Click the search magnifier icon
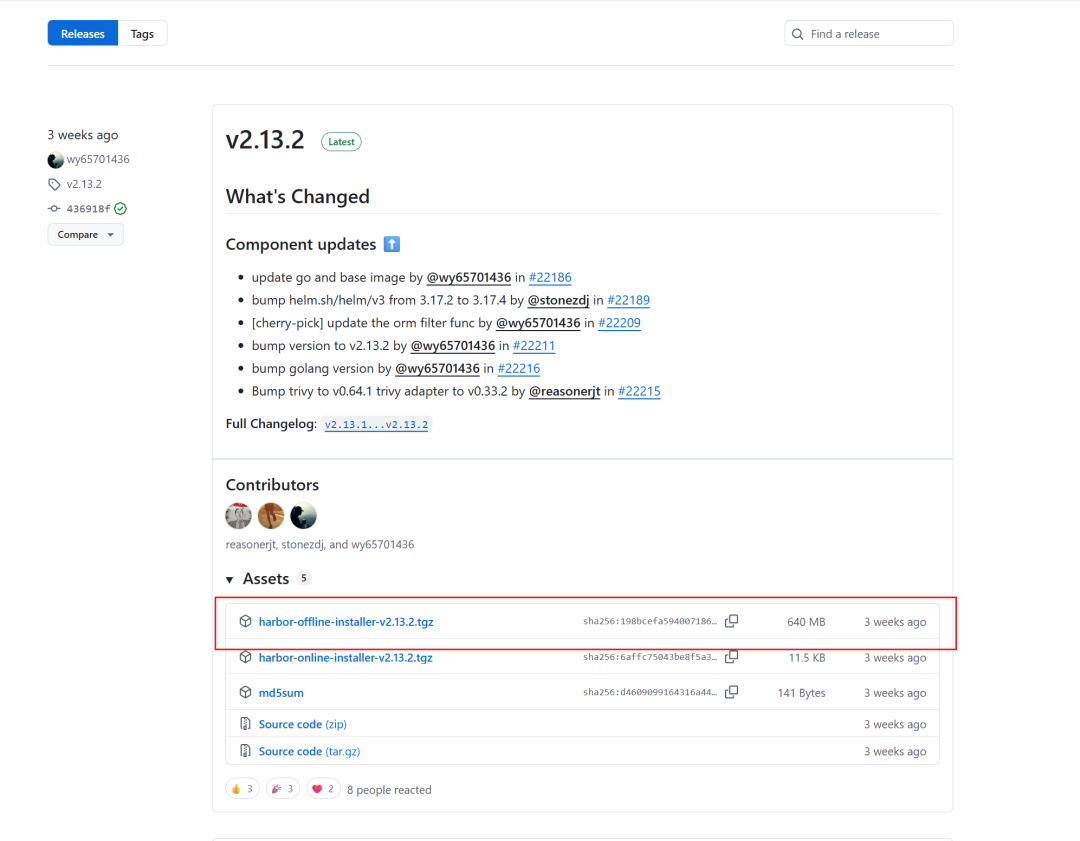This screenshot has width=1080, height=841. tap(798, 34)
